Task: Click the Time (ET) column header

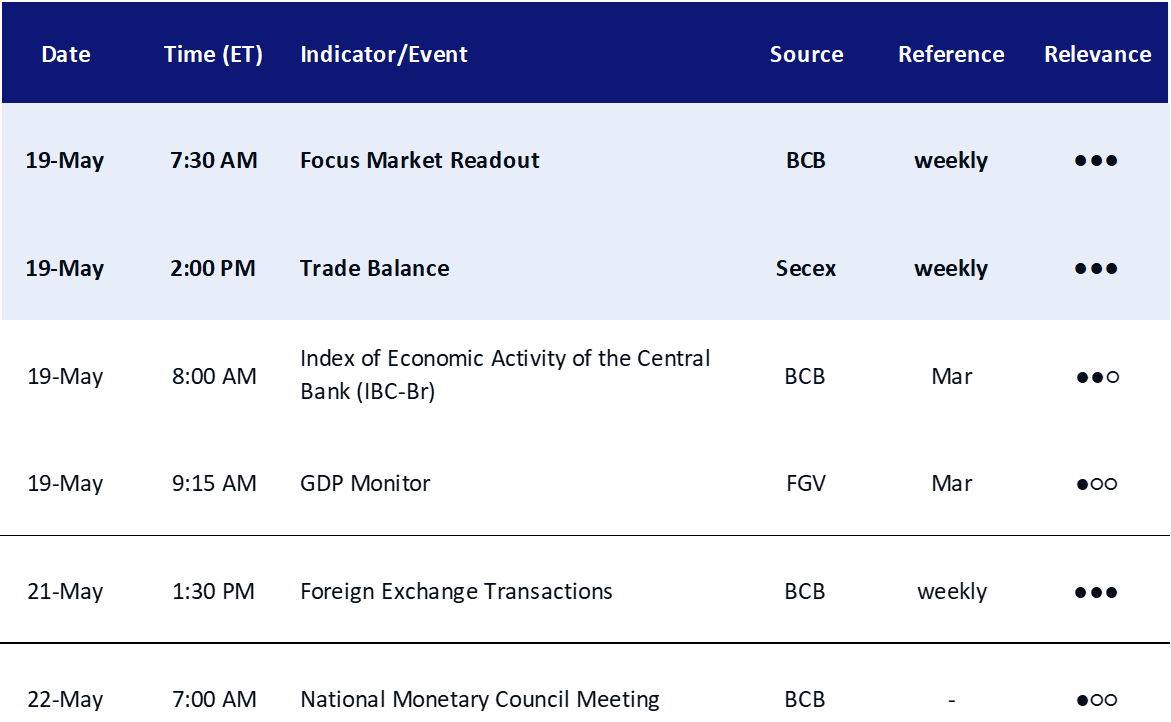Action: click(x=213, y=54)
